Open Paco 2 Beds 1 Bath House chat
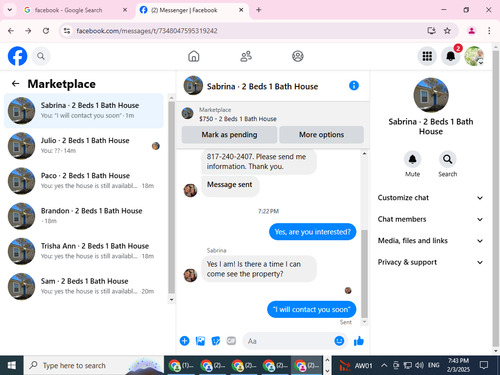Screen dimensions: 500x375 point(84,181)
